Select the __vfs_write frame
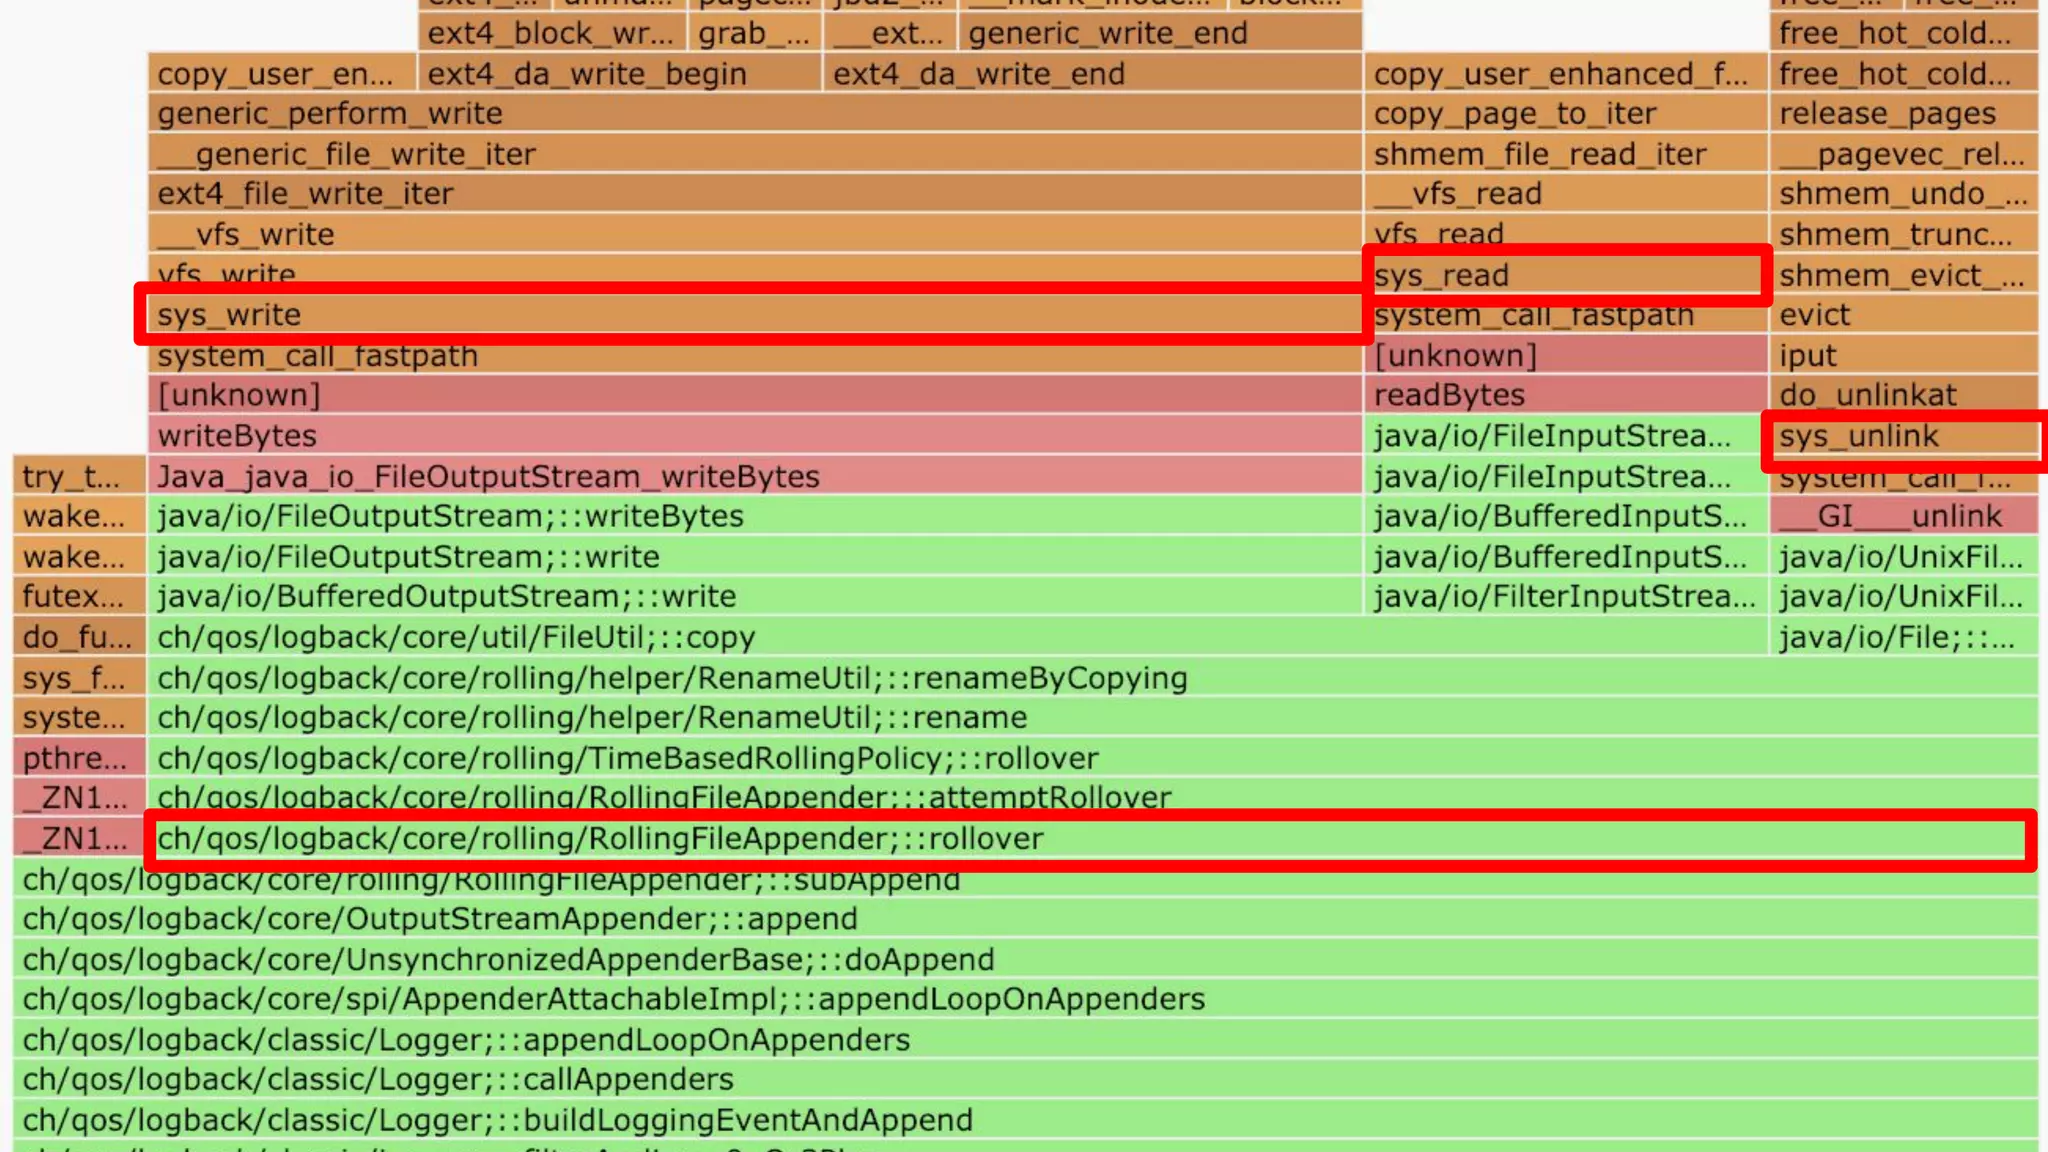The height and width of the screenshot is (1152, 2048). click(755, 234)
